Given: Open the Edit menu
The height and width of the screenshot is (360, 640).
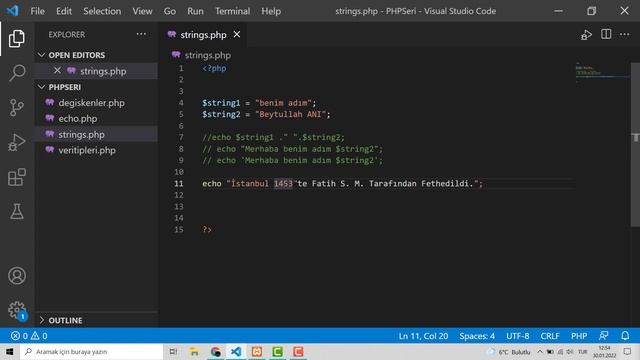Looking at the screenshot, I should coord(64,11).
